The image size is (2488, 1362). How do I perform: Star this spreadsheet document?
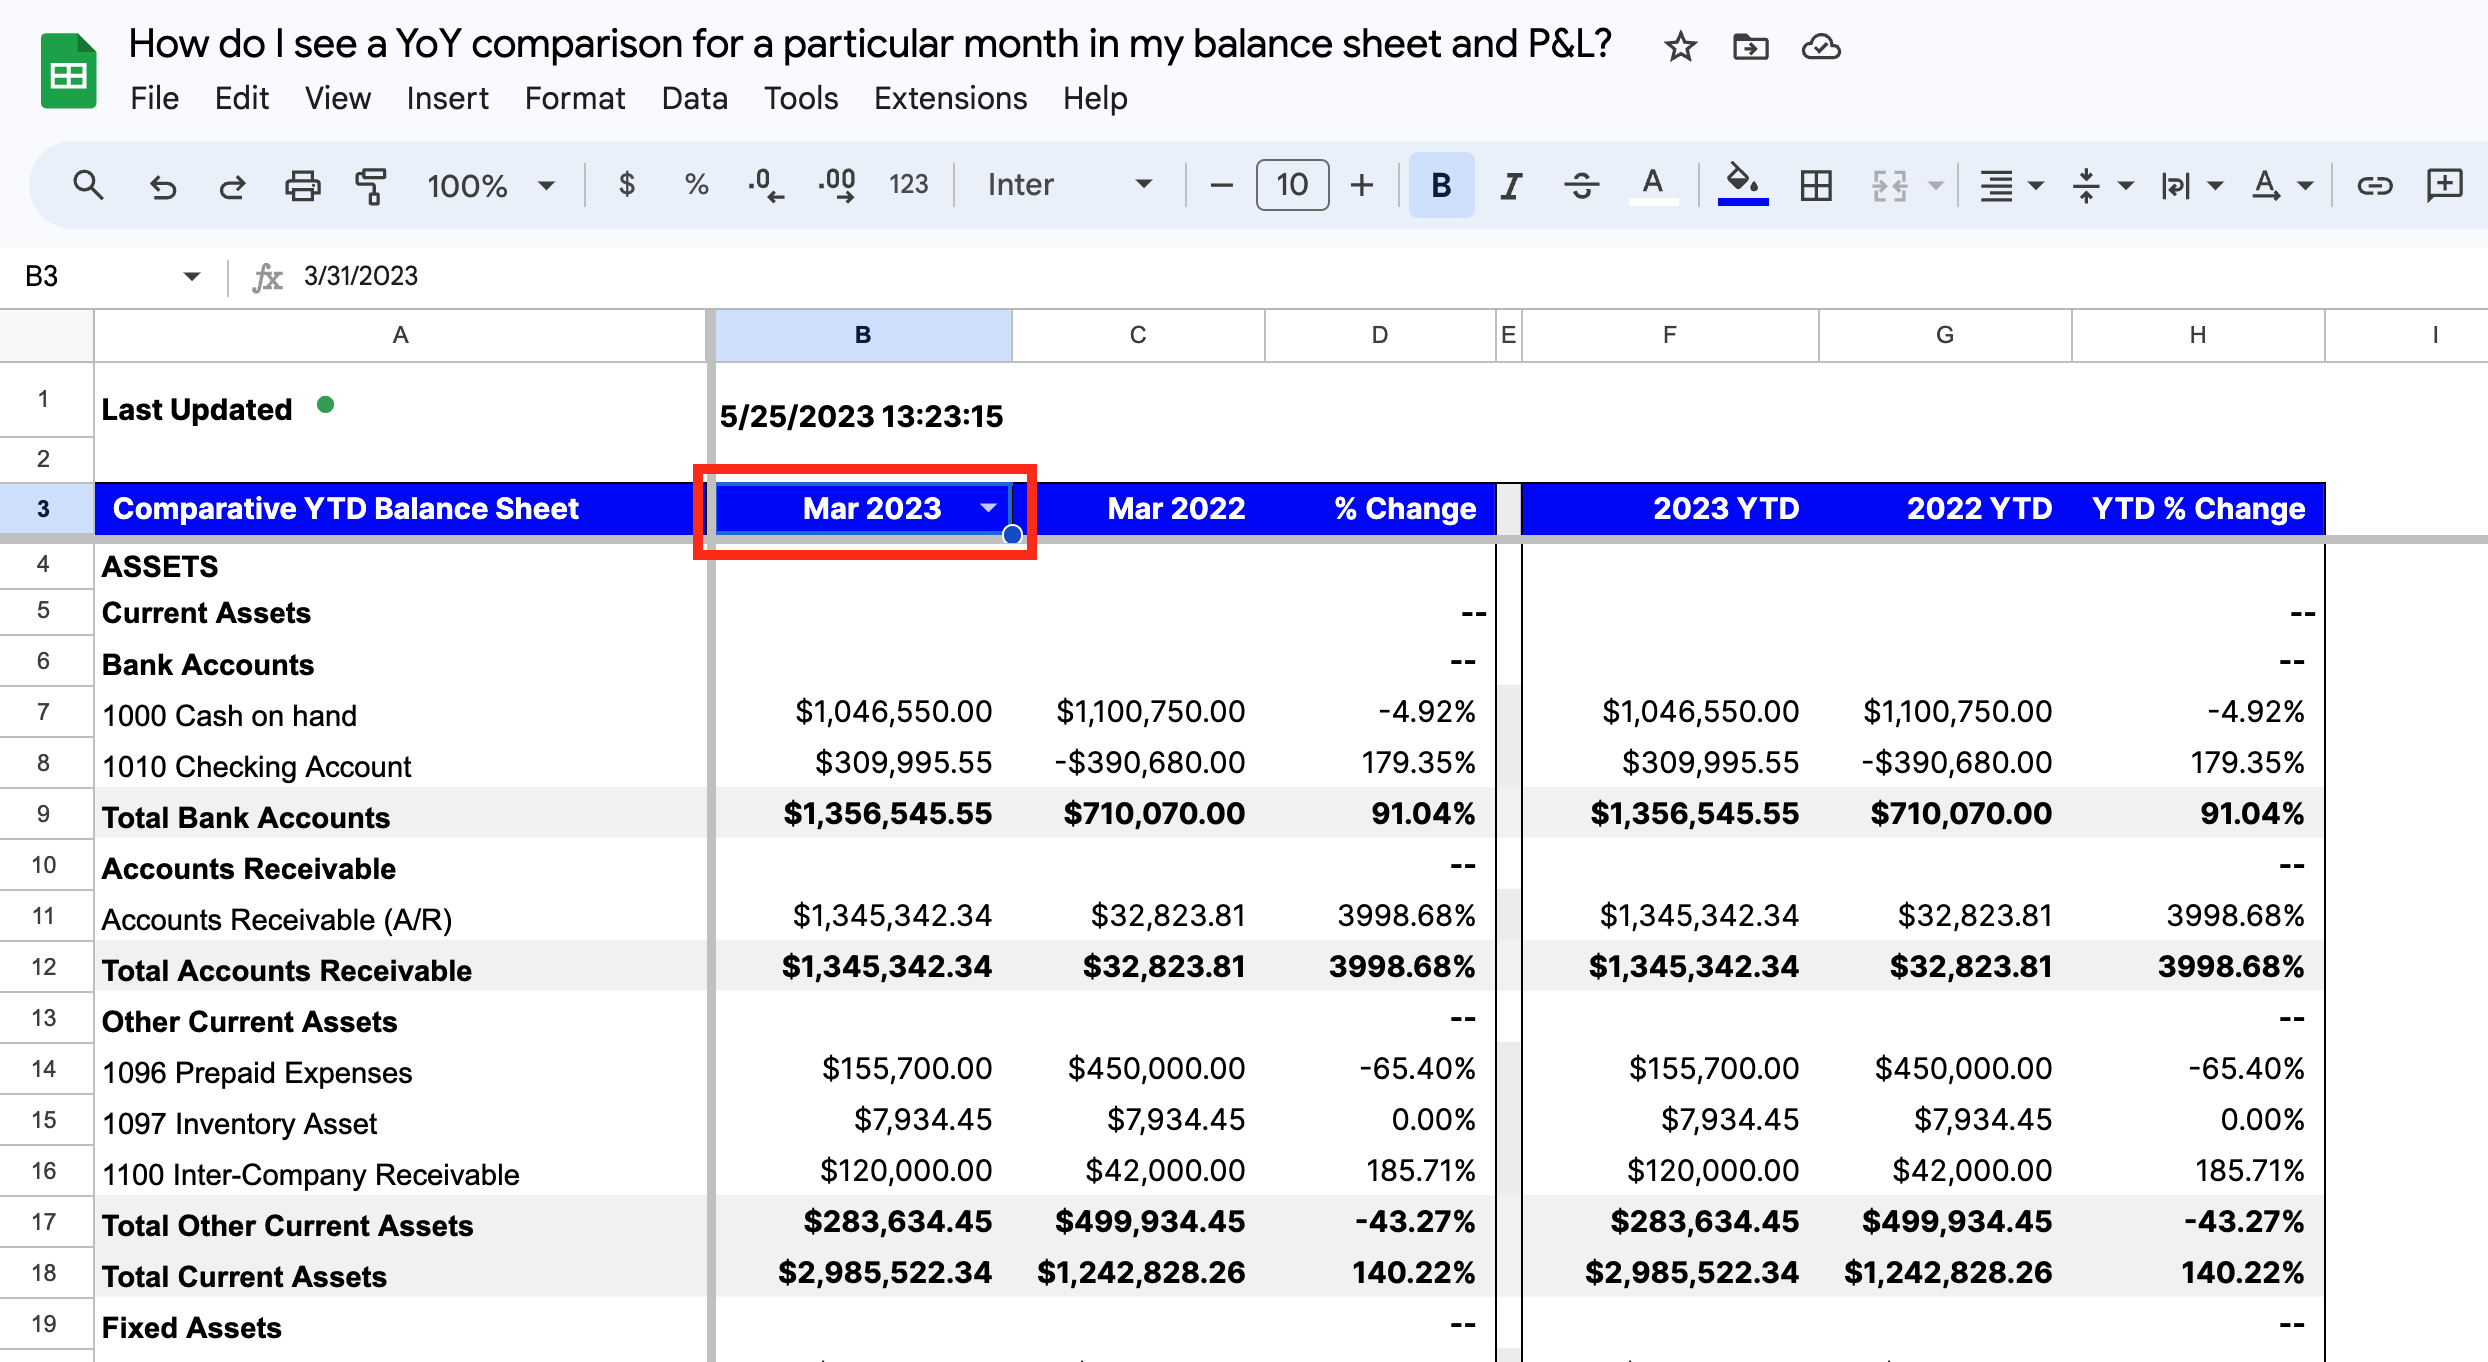coord(1680,46)
